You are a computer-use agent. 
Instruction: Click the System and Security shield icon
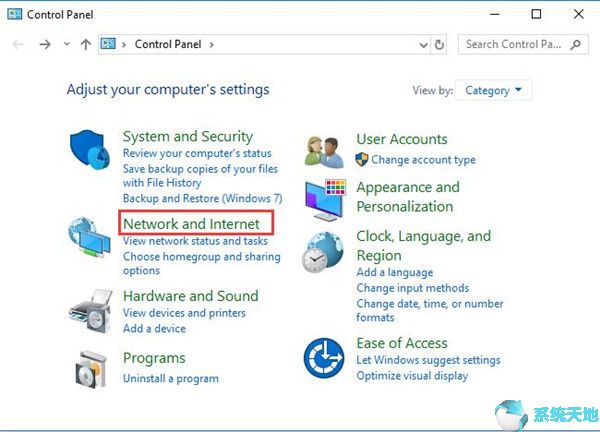tap(90, 151)
